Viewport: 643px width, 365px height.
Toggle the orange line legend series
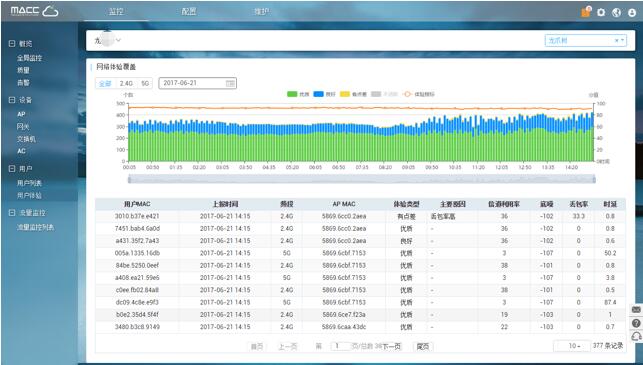point(418,94)
